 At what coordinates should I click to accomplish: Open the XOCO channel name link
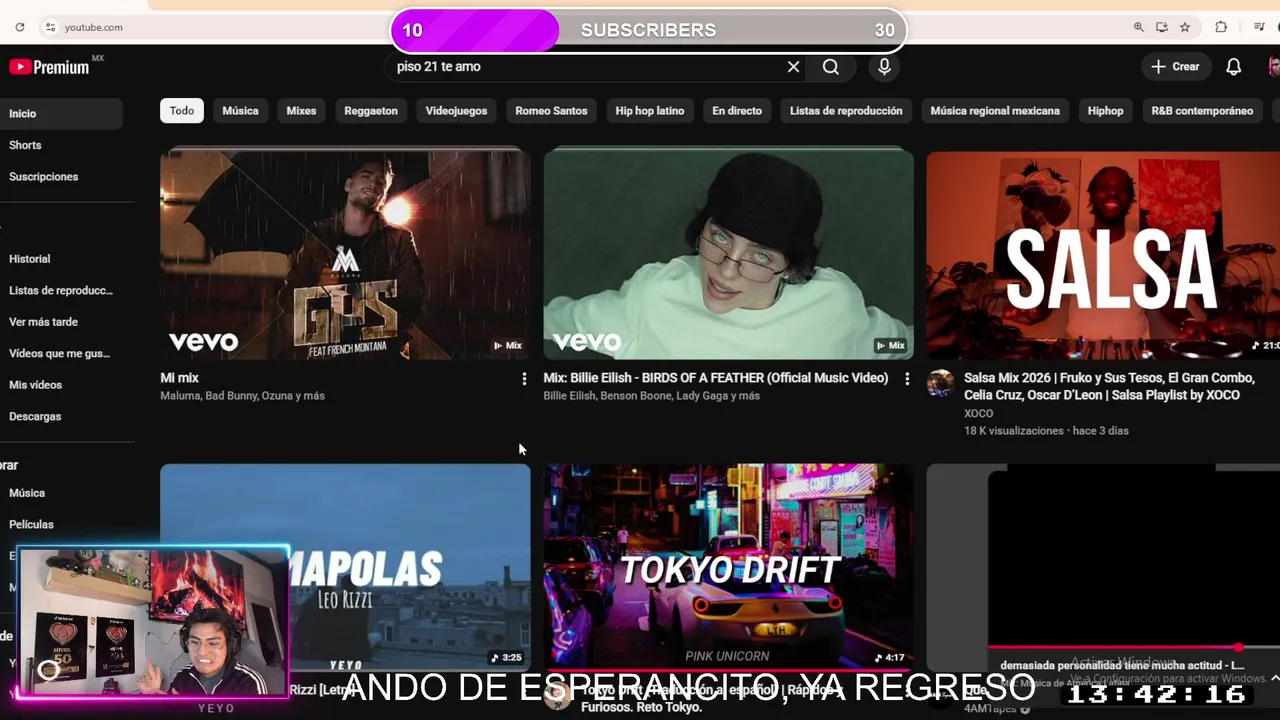click(979, 413)
